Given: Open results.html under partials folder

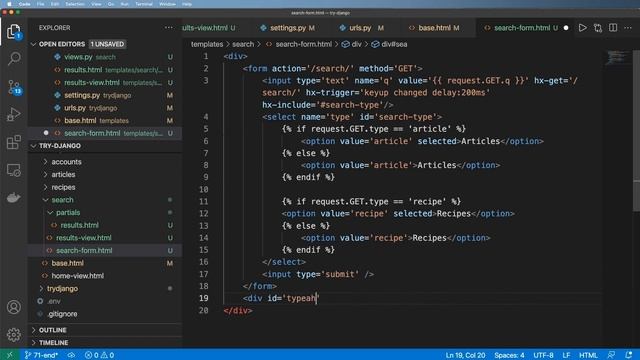Looking at the screenshot, I should pos(105,225).
